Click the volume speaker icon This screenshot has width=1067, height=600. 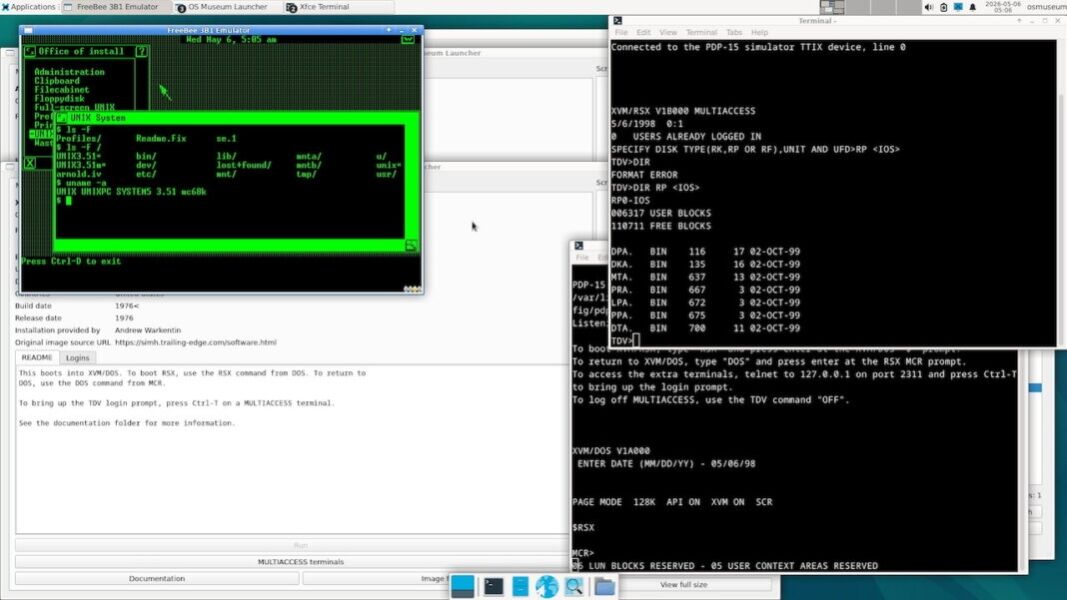(929, 7)
